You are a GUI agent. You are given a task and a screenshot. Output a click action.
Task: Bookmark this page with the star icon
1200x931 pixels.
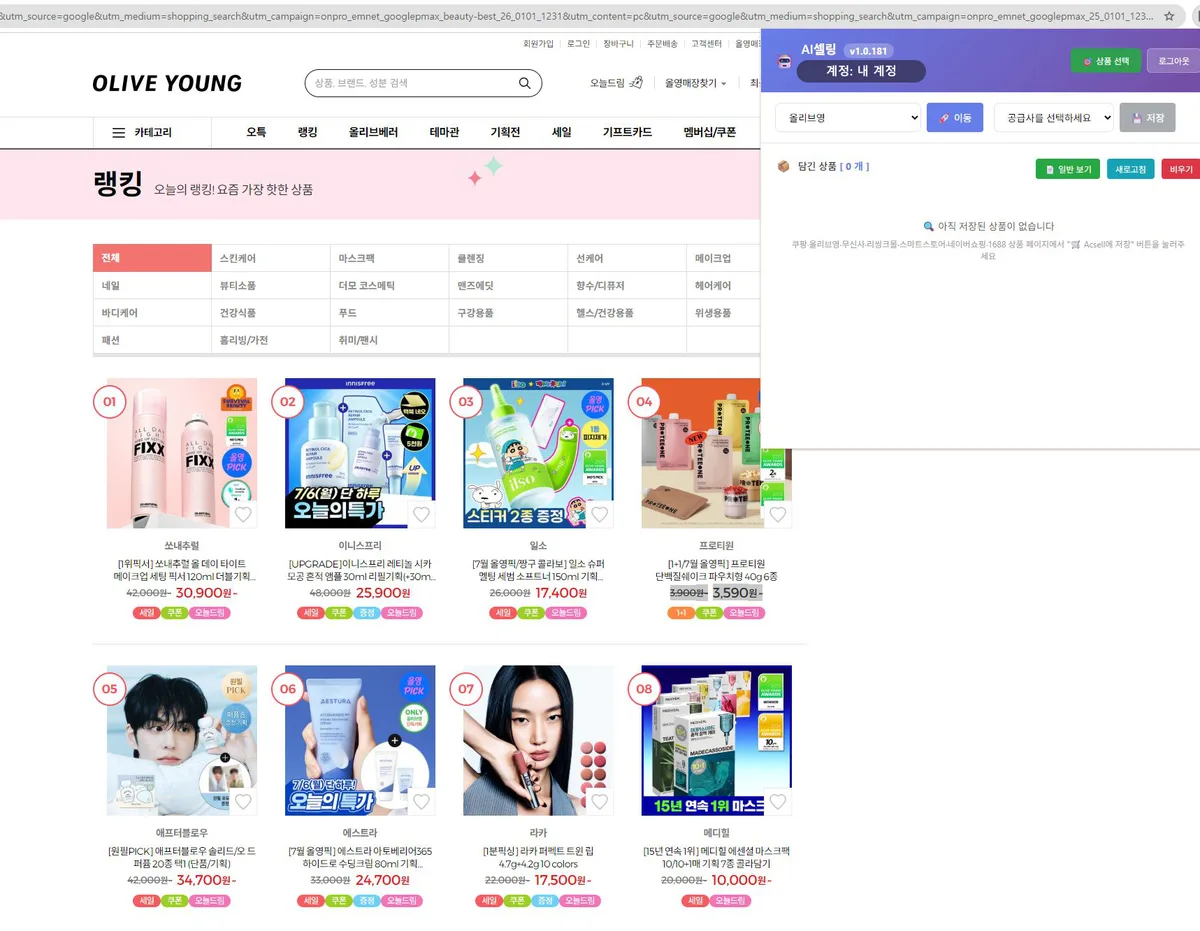[1169, 16]
